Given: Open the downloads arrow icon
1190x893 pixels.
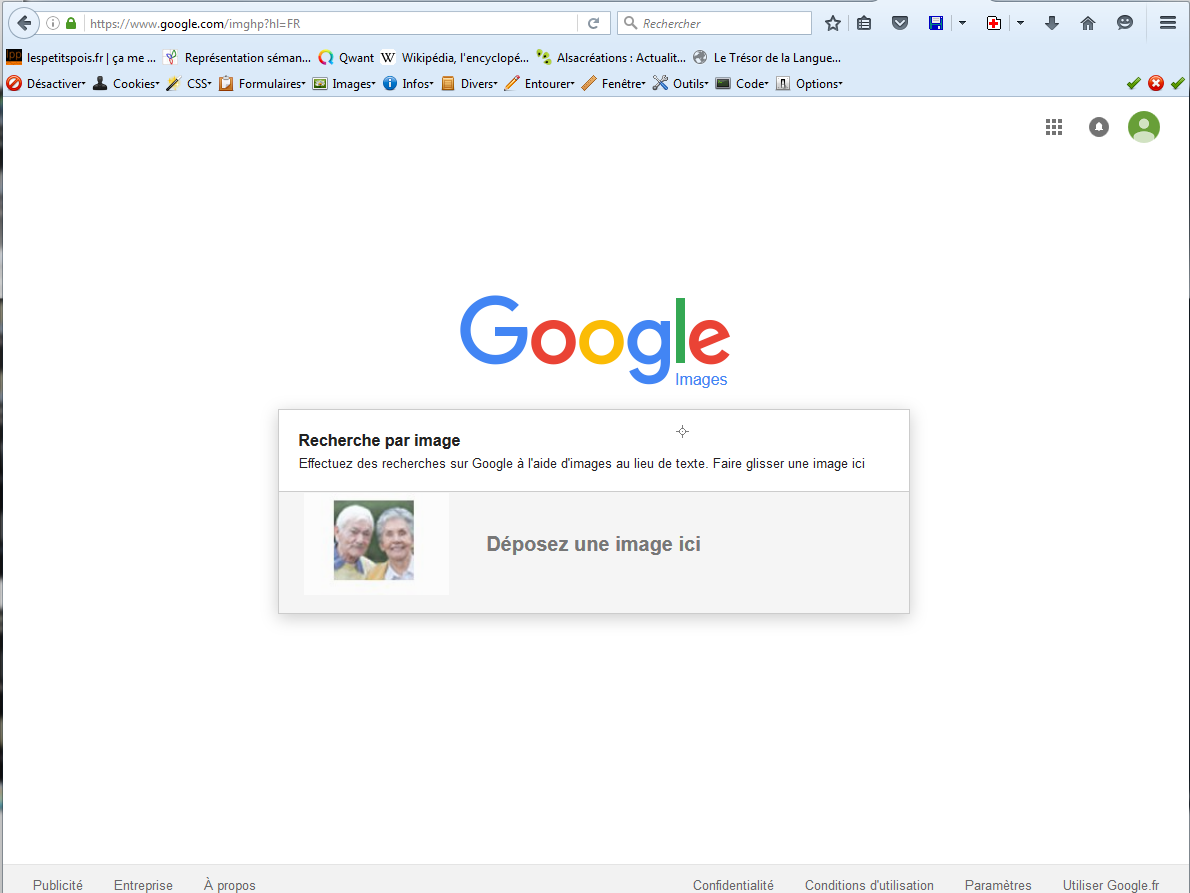Looking at the screenshot, I should (1051, 23).
